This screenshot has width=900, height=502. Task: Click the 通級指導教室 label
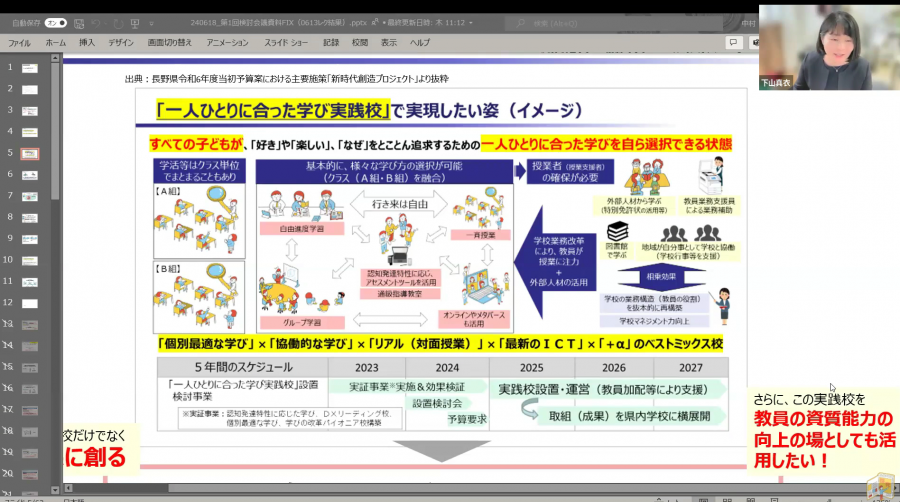[x=399, y=293]
